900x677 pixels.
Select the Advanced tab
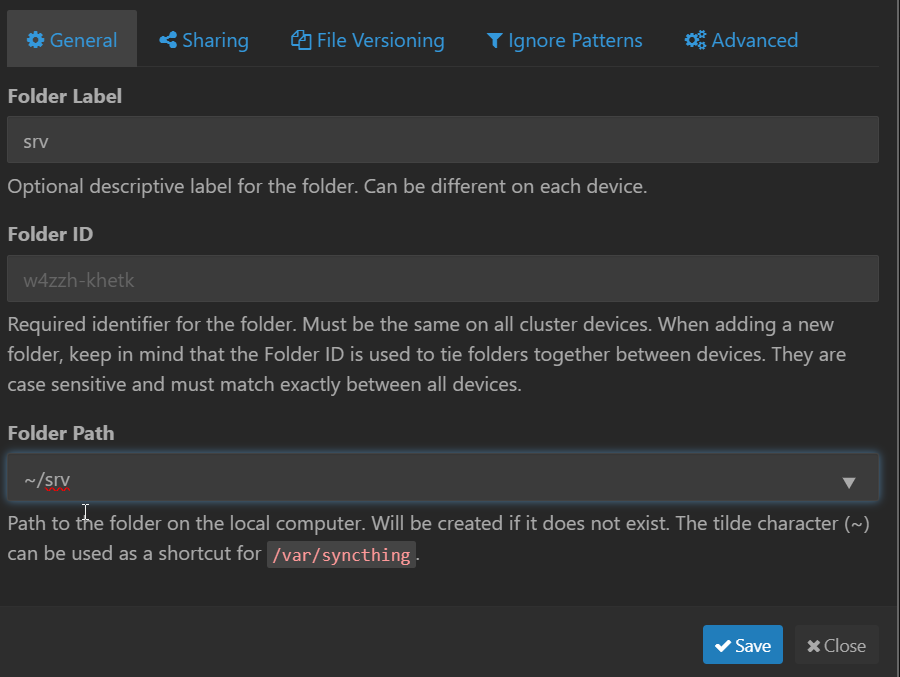[x=740, y=40]
